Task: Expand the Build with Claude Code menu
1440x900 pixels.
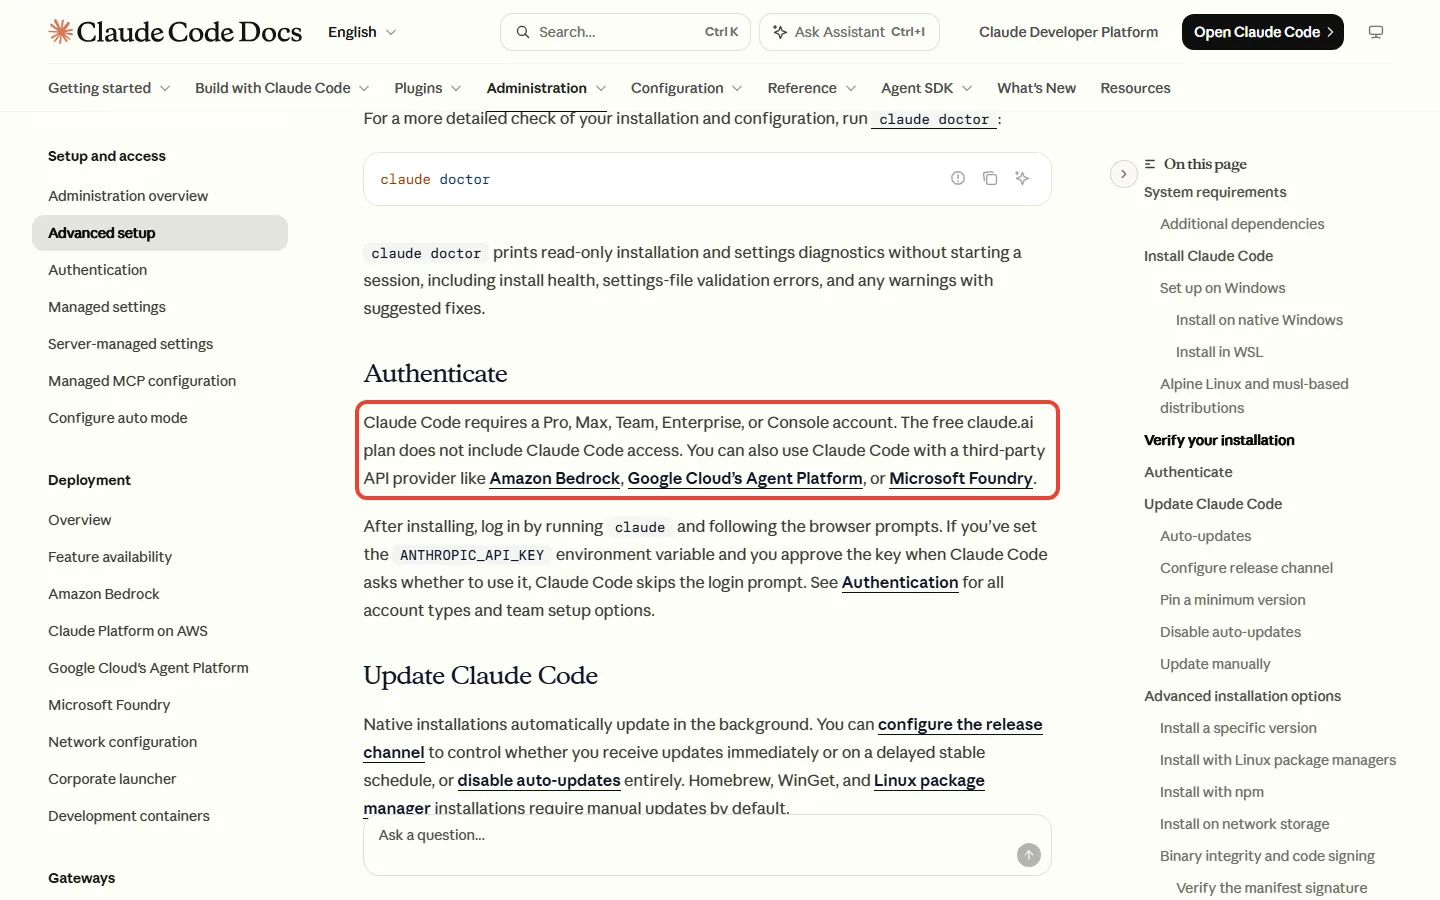Action: [282, 88]
